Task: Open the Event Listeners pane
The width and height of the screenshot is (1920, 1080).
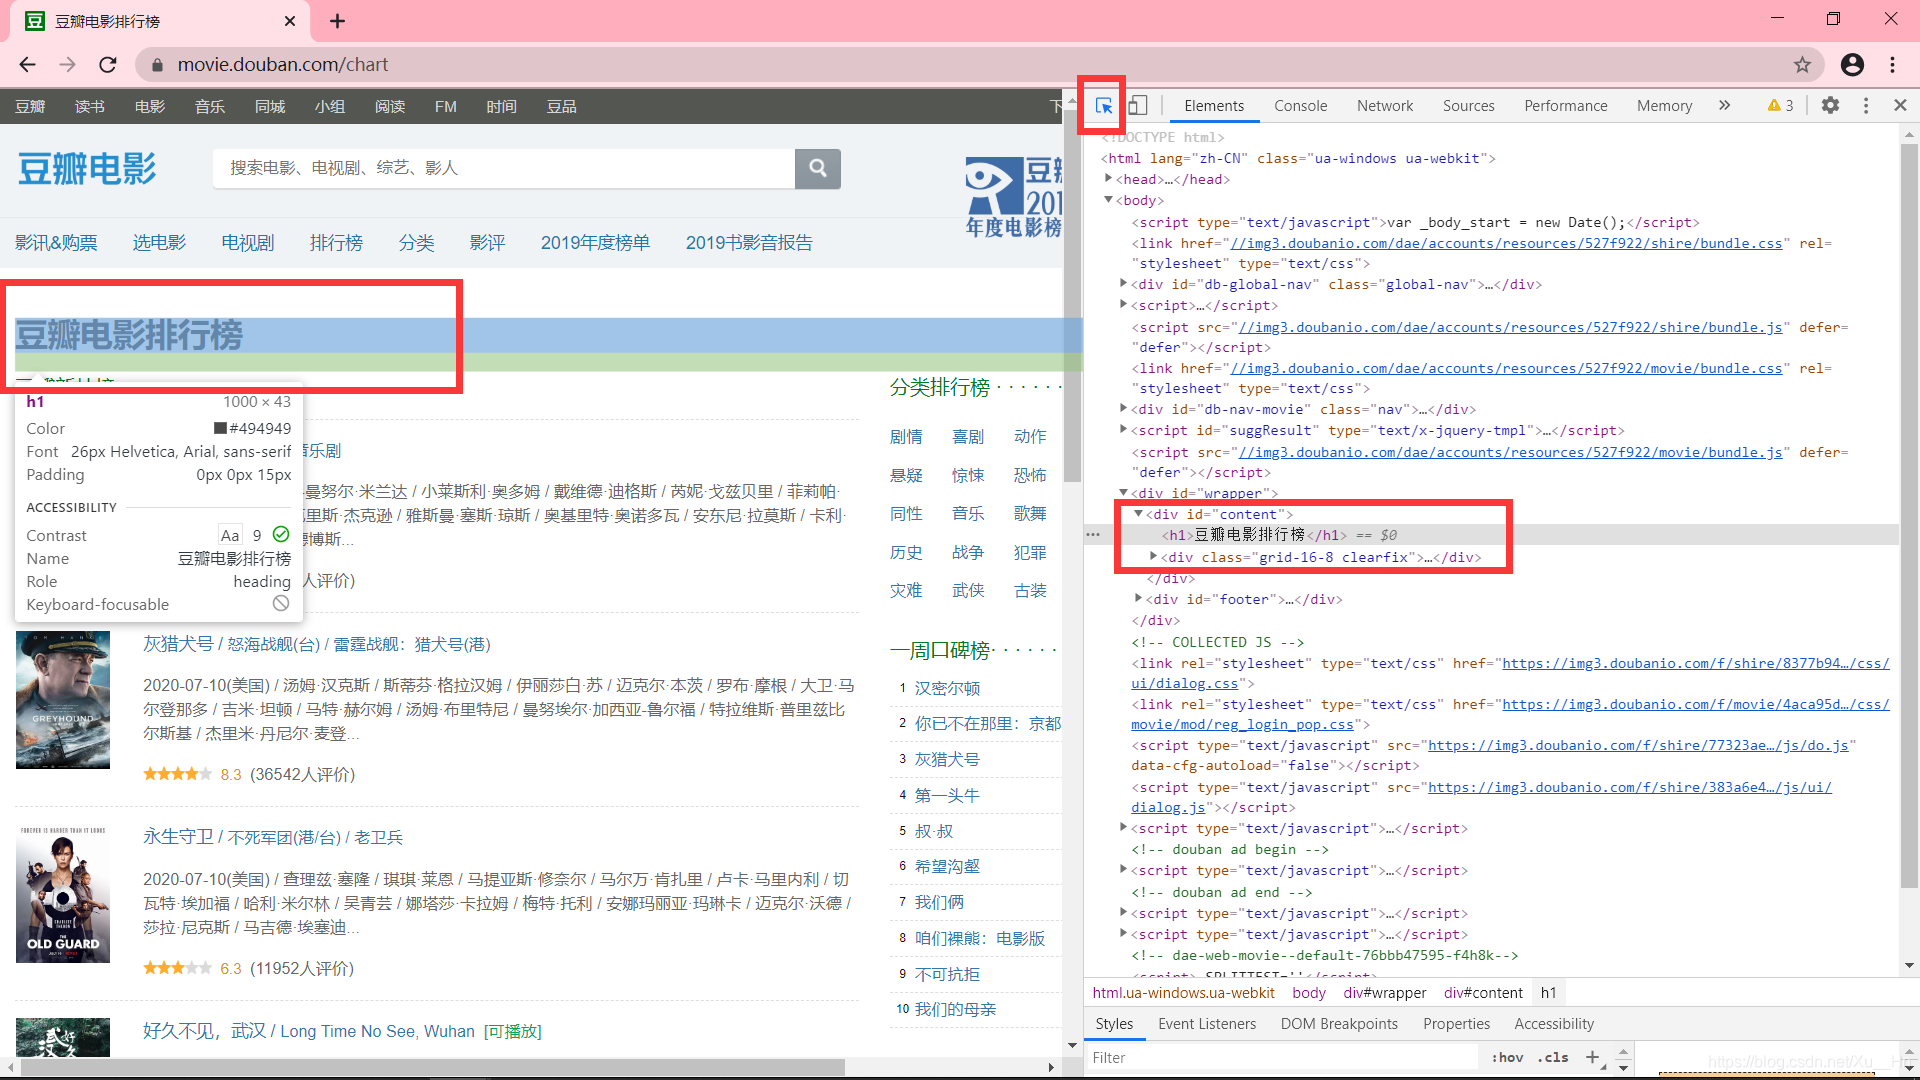Action: tap(1206, 1023)
